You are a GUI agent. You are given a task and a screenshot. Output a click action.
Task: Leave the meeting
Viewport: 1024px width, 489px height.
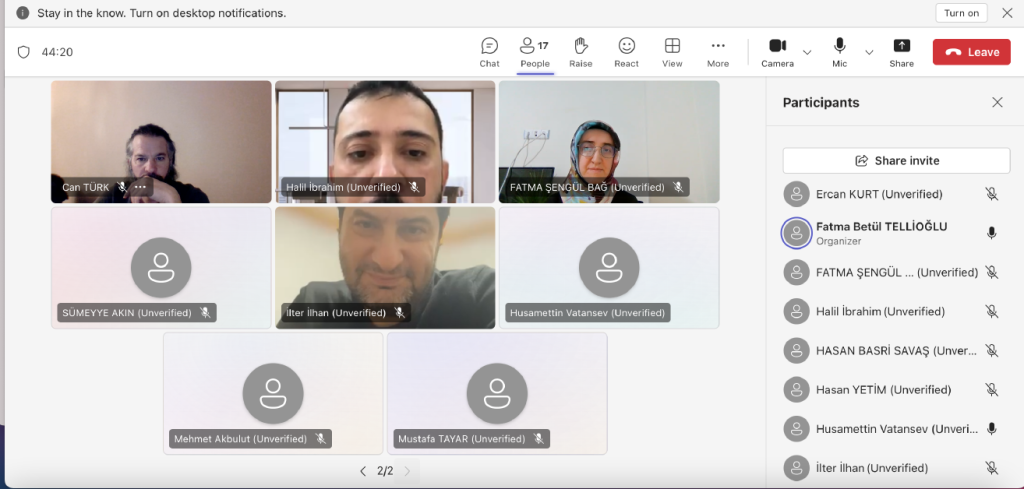(971, 52)
